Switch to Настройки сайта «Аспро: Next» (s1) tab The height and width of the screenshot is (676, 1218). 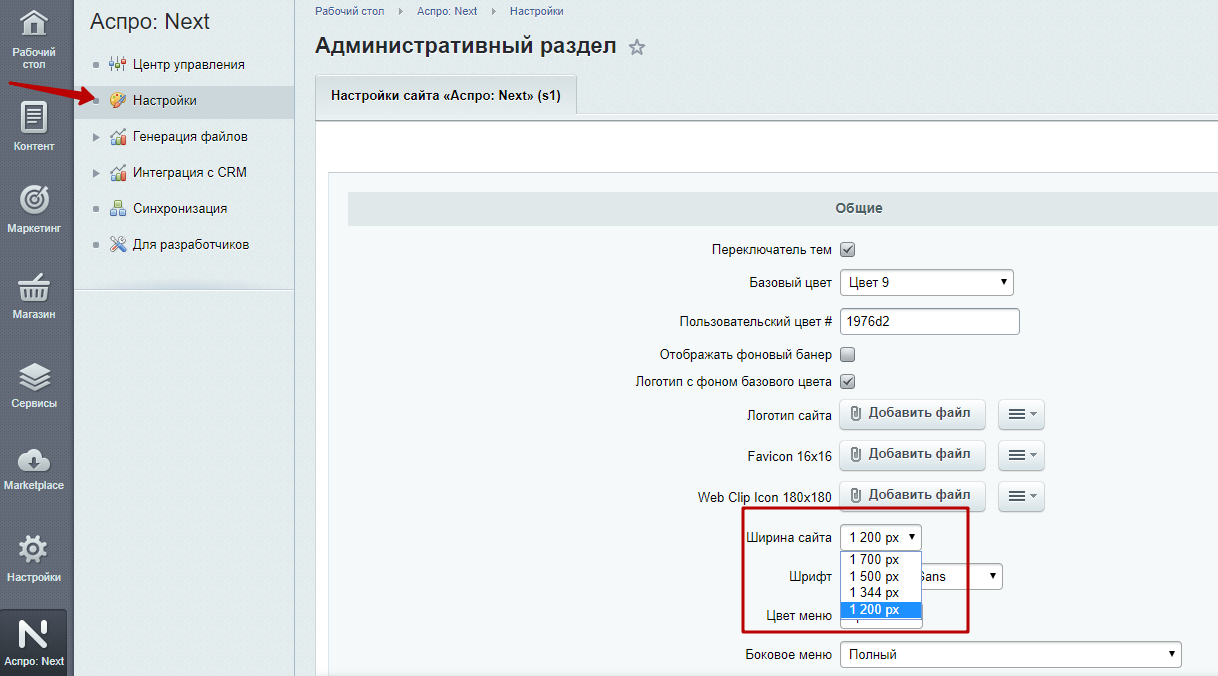445,97
